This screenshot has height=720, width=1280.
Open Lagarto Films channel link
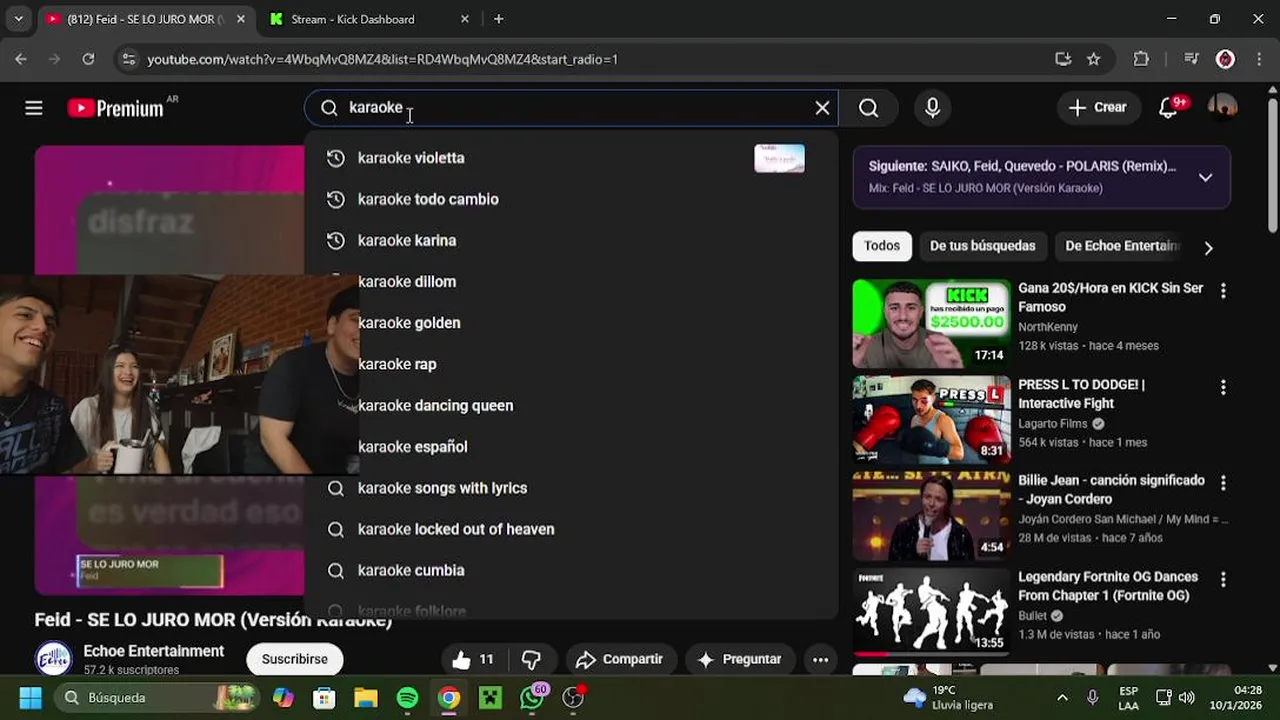(x=1053, y=424)
